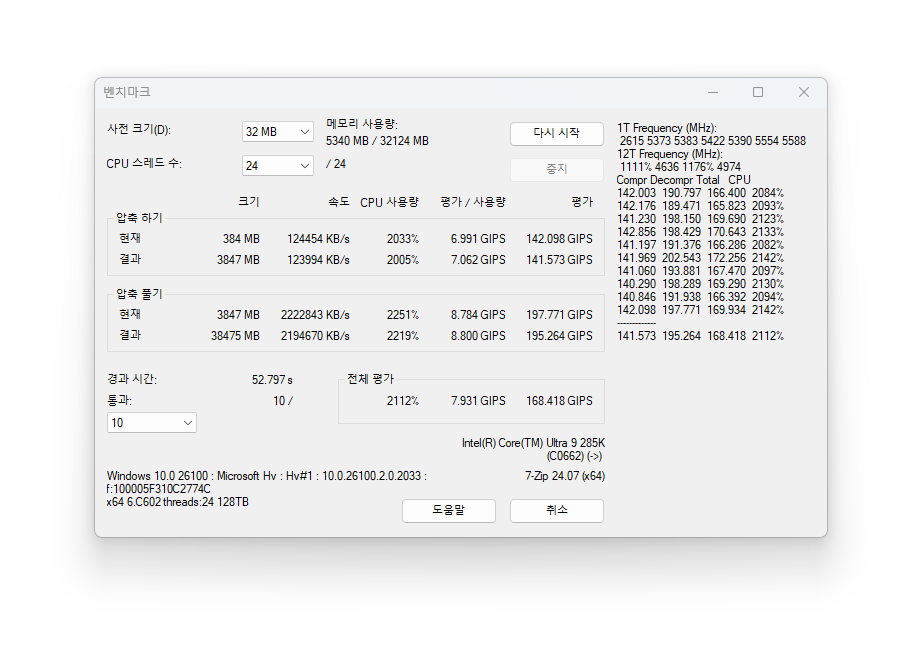Click the 압축 하기 group header
This screenshot has width=921, height=663.
pyautogui.click(x=139, y=218)
